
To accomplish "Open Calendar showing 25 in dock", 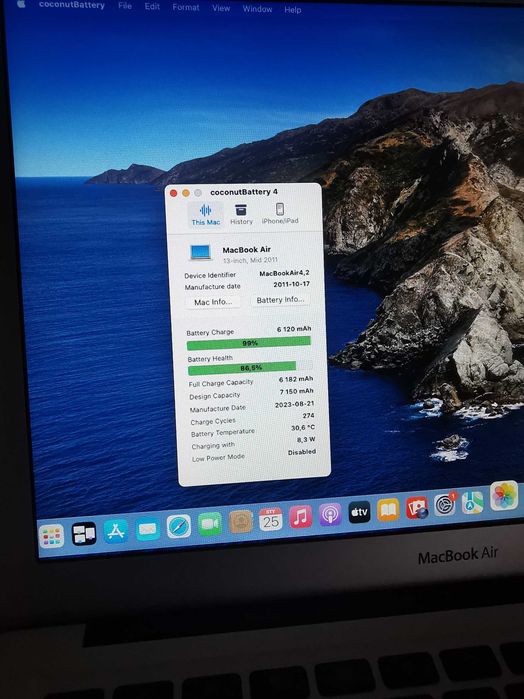I will pyautogui.click(x=271, y=519).
